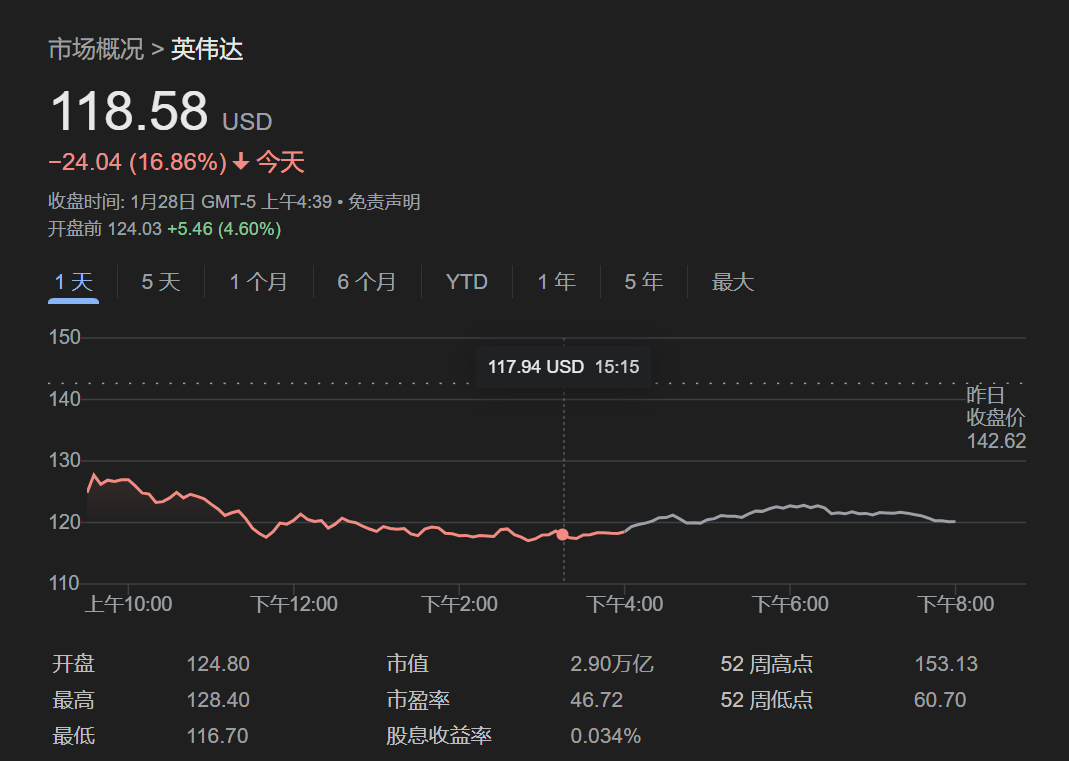1069x761 pixels.
Task: Click the 118.58 current price value
Action: [x=130, y=110]
